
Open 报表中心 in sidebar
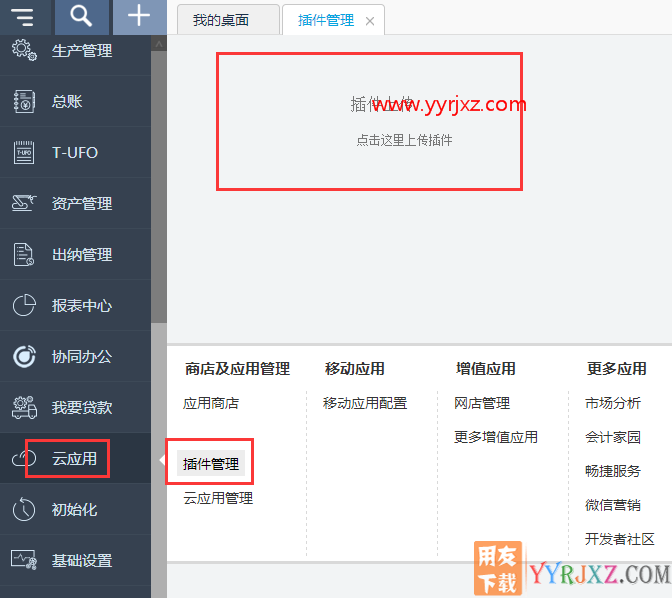(82, 306)
